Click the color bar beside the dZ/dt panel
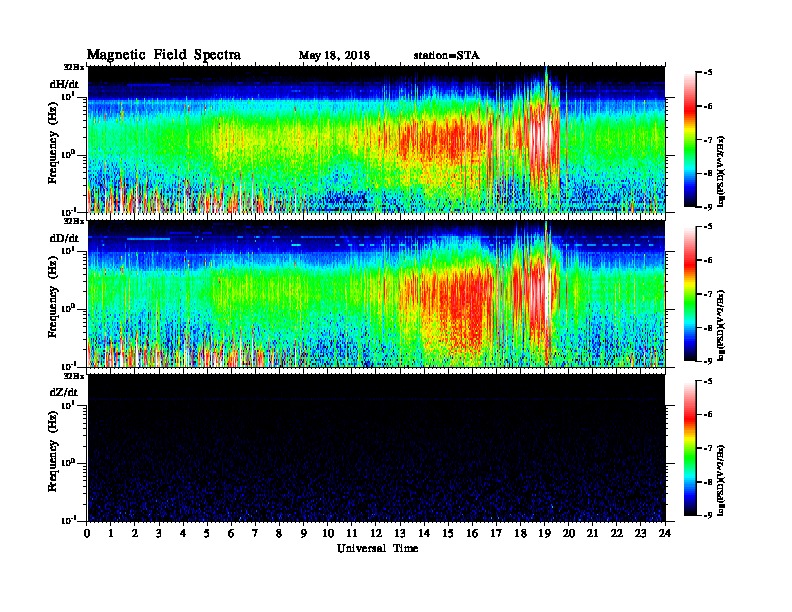Image resolution: width=792 pixels, height=612 pixels. tap(689, 448)
